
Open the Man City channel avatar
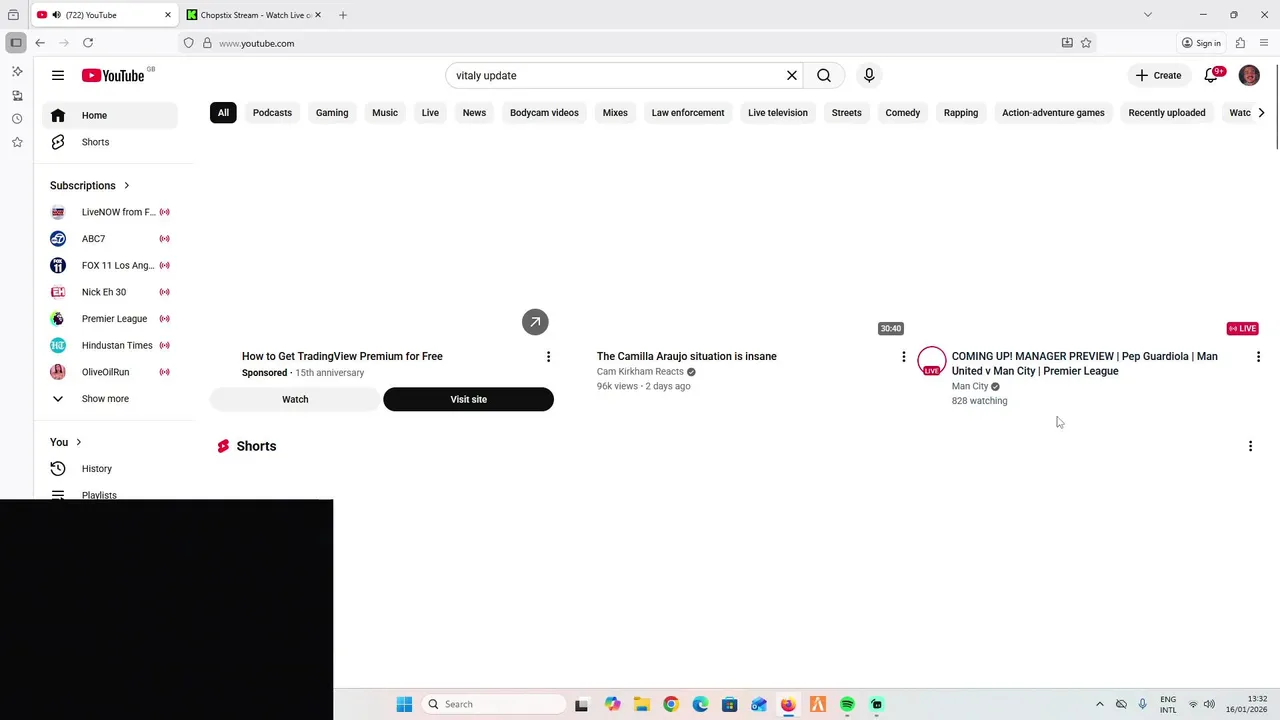pos(932,361)
